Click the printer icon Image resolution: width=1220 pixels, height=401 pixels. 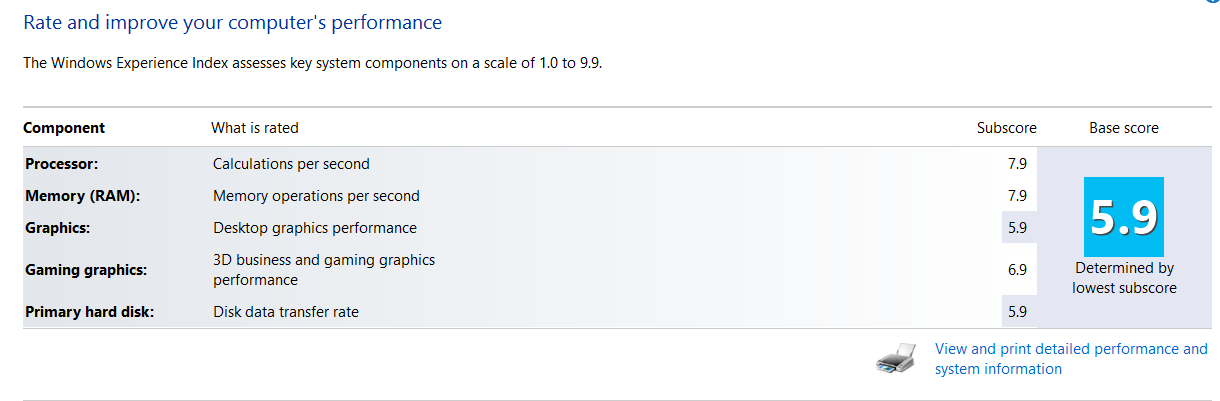click(x=895, y=360)
